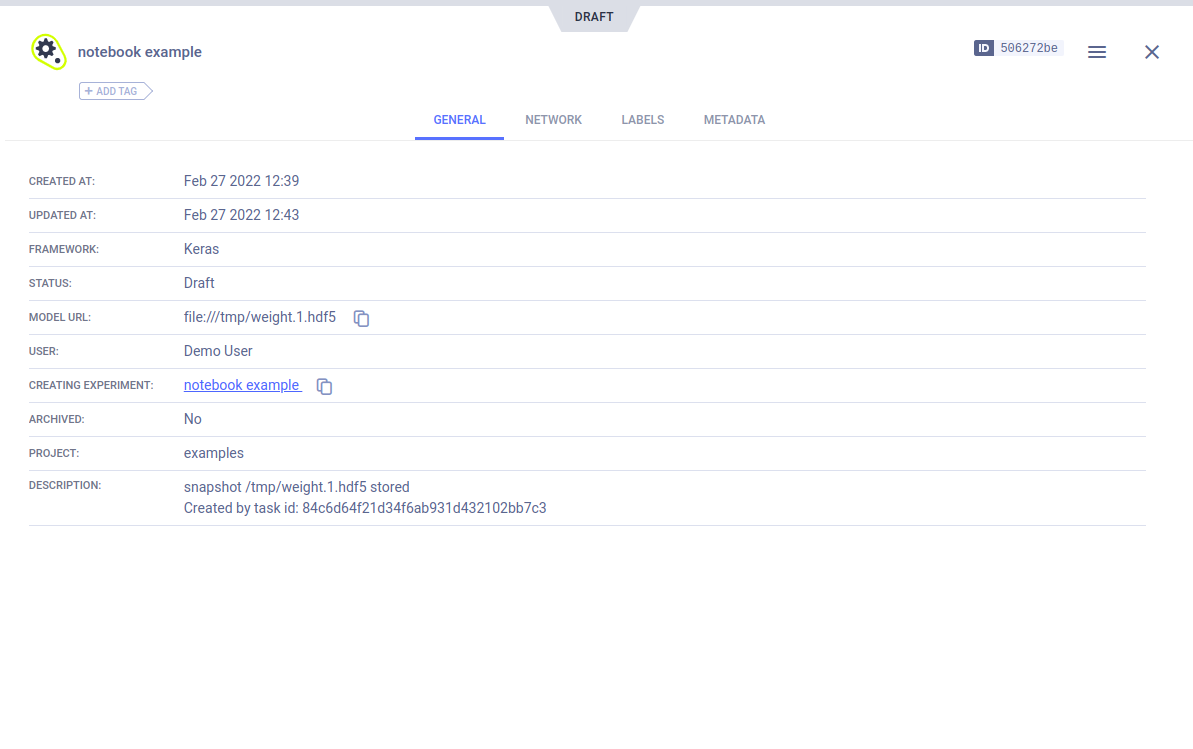
Task: Switch to the Labels tab
Action: point(642,120)
